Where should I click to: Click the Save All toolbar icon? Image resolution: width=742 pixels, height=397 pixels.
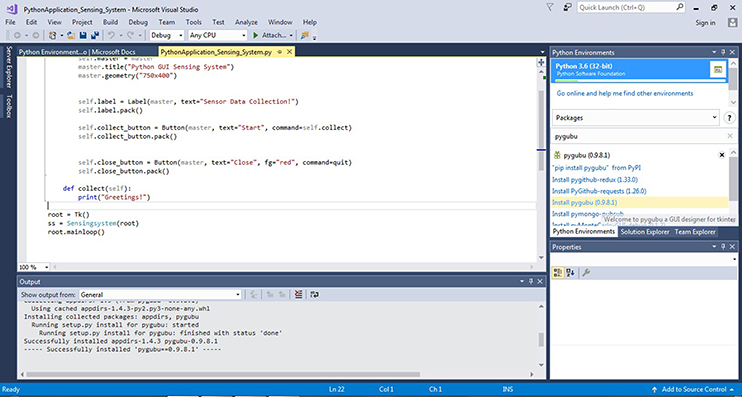point(95,35)
